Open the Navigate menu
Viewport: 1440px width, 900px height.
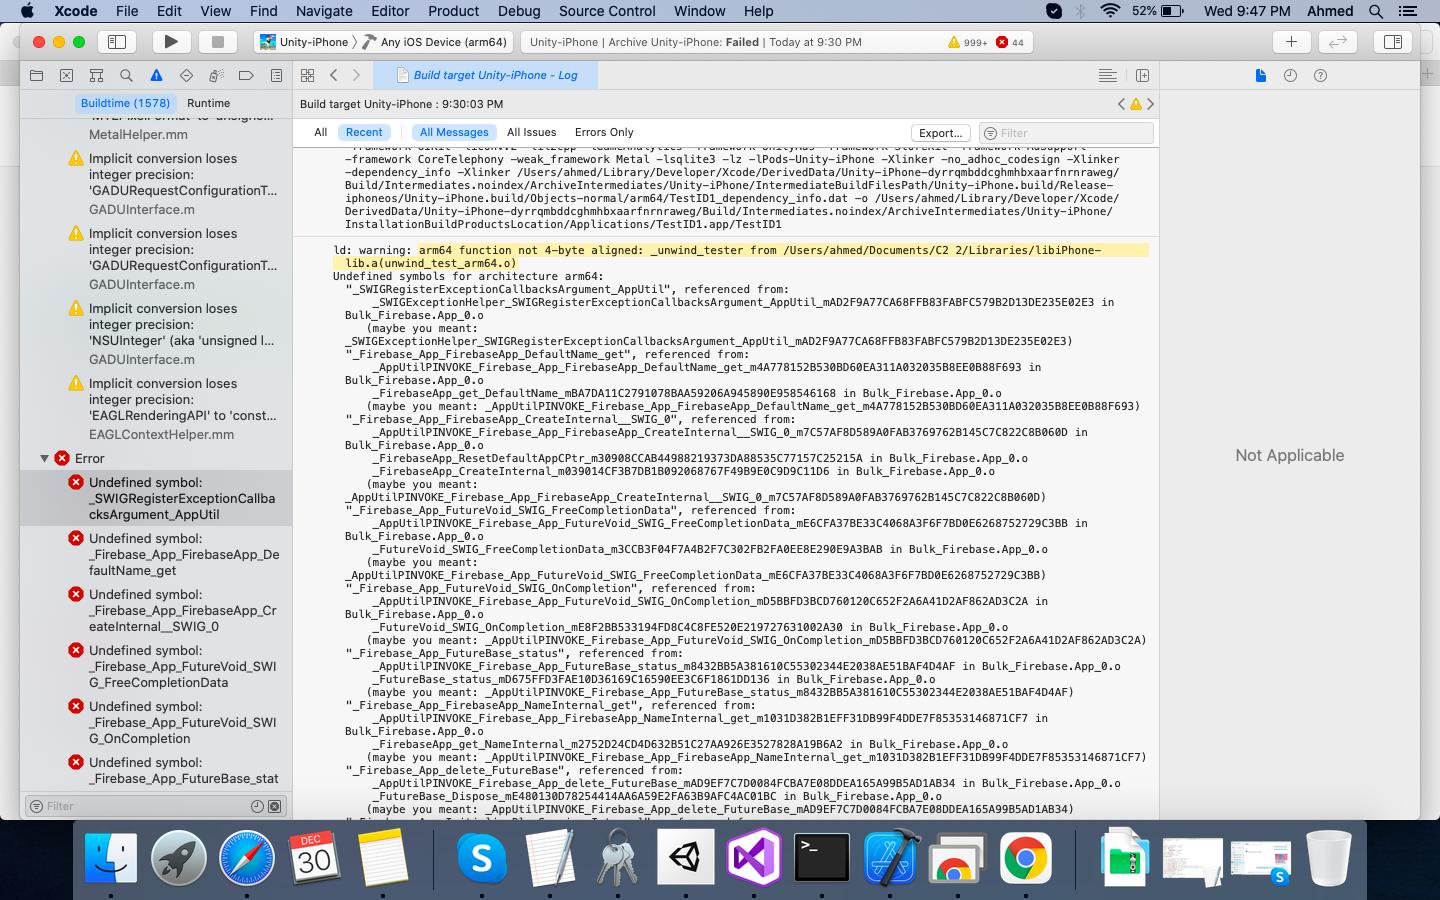pos(324,11)
